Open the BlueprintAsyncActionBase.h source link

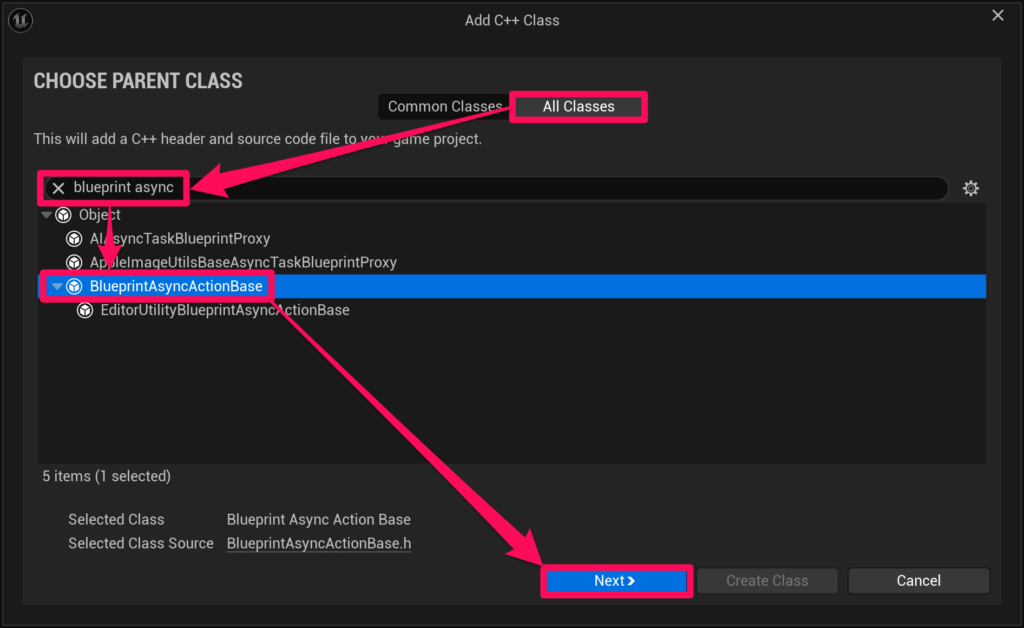tap(319, 544)
